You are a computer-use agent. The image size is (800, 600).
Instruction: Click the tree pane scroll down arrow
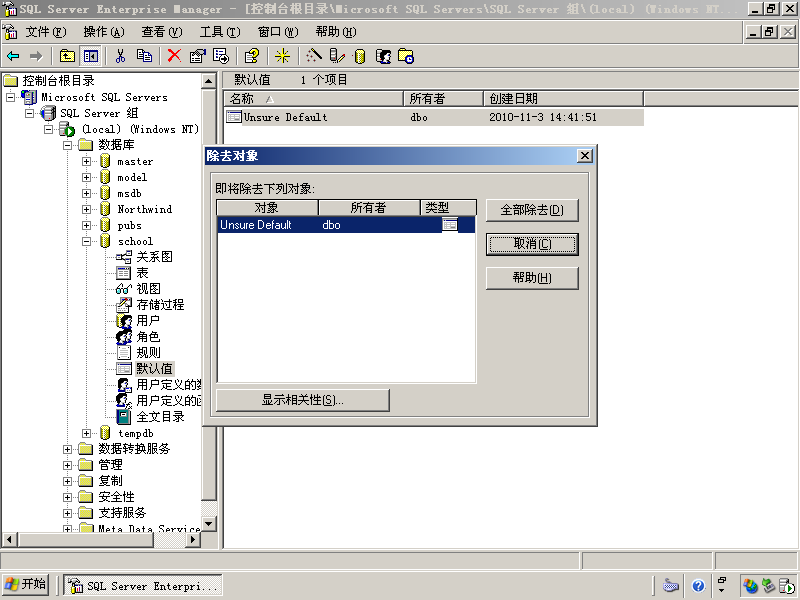pyautogui.click(x=209, y=523)
